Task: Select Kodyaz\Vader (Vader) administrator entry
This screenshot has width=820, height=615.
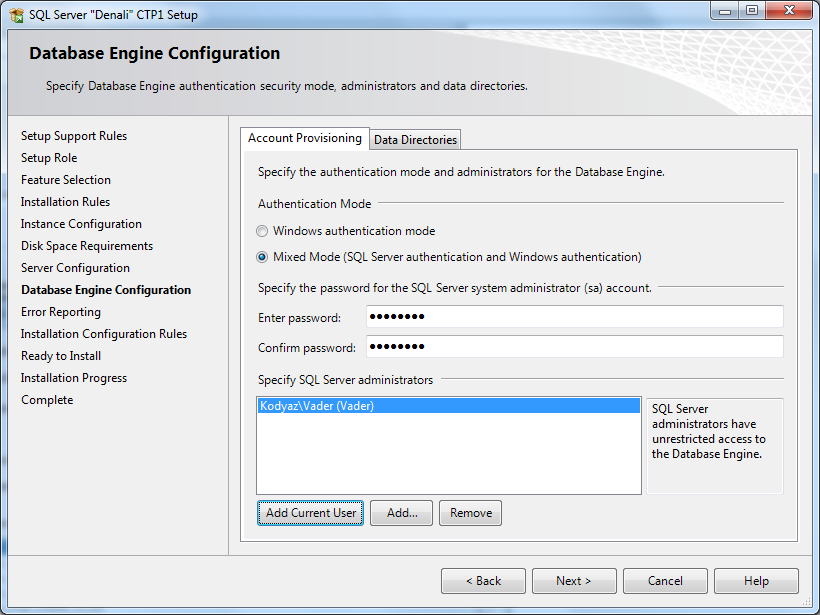Action: point(449,406)
